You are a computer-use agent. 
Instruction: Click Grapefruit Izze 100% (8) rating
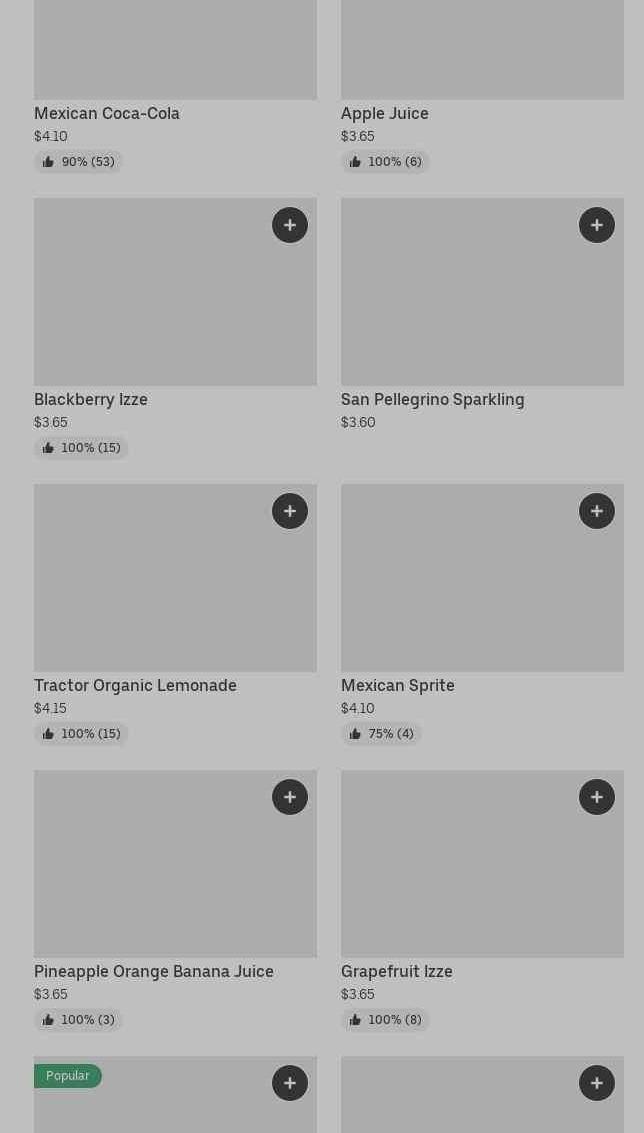pyautogui.click(x=385, y=1020)
